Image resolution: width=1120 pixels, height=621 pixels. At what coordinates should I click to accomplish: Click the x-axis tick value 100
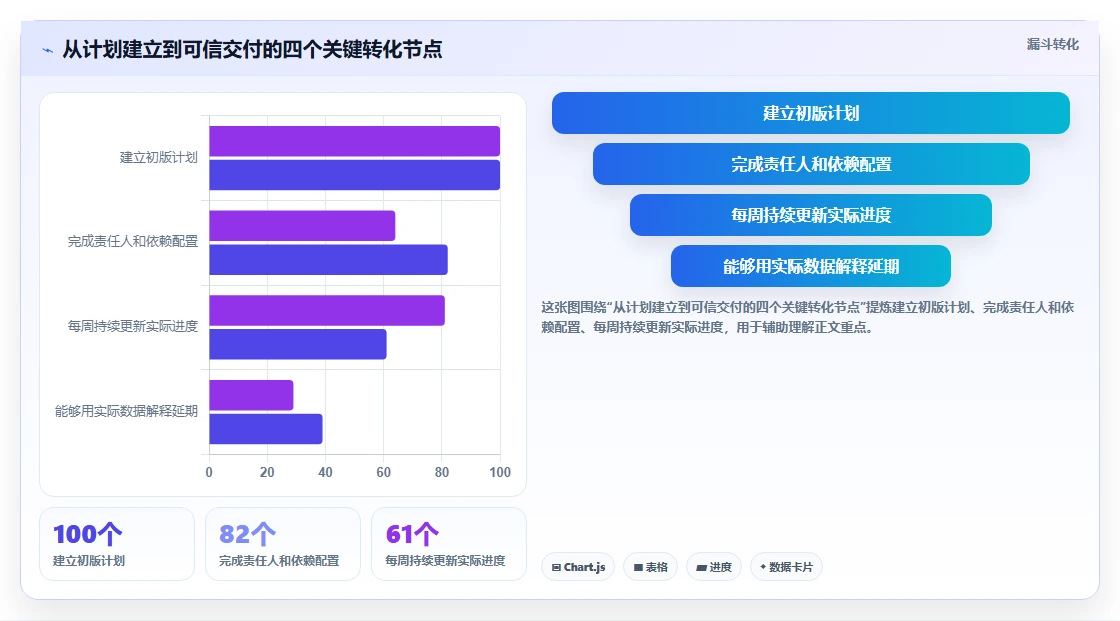pos(500,472)
